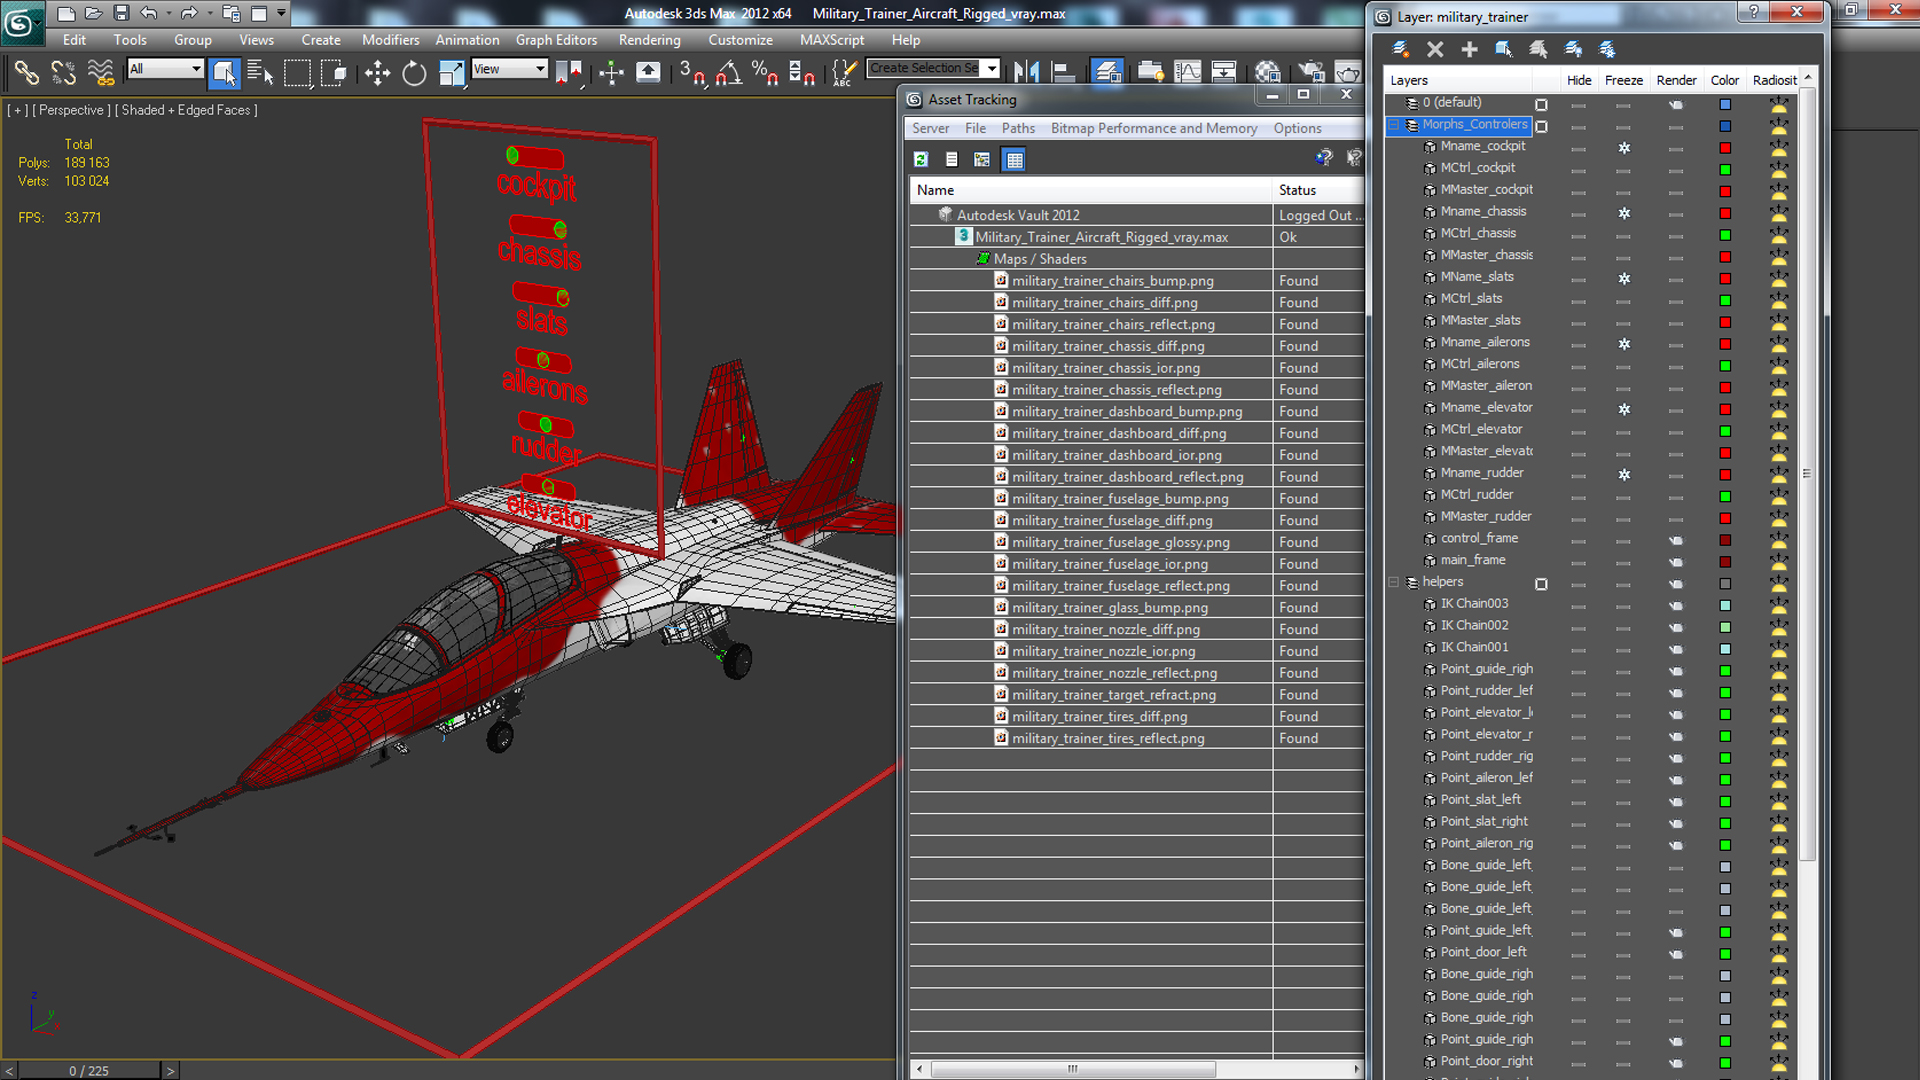Click the Use Pivot Point Center icon
The height and width of the screenshot is (1080, 1920).
tap(569, 72)
